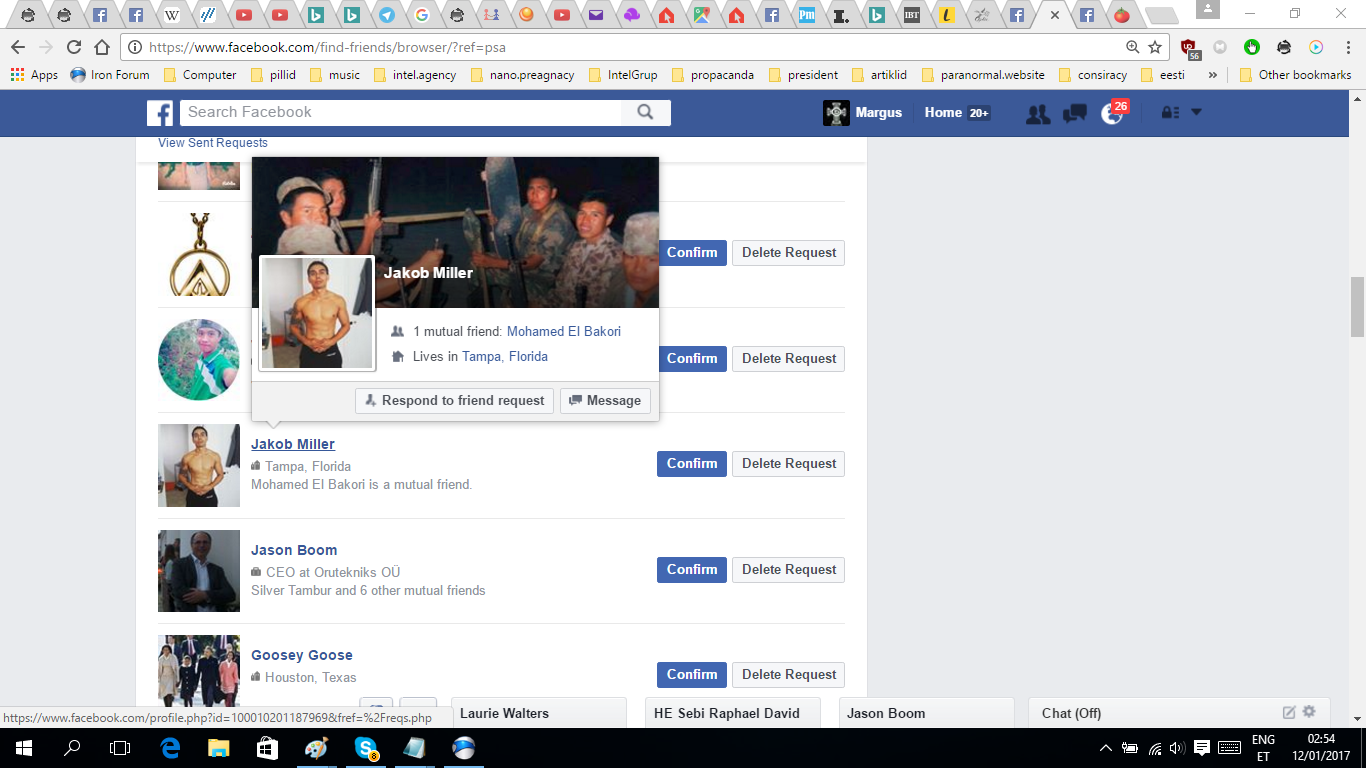Image resolution: width=1366 pixels, height=768 pixels.
Task: Open the Wikipedia browser tab
Action: (x=172, y=15)
